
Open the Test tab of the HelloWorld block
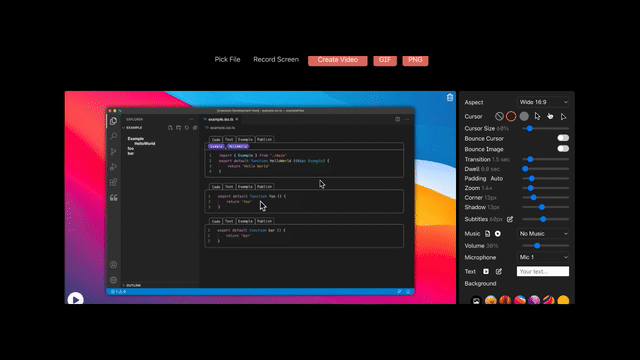coord(229,140)
